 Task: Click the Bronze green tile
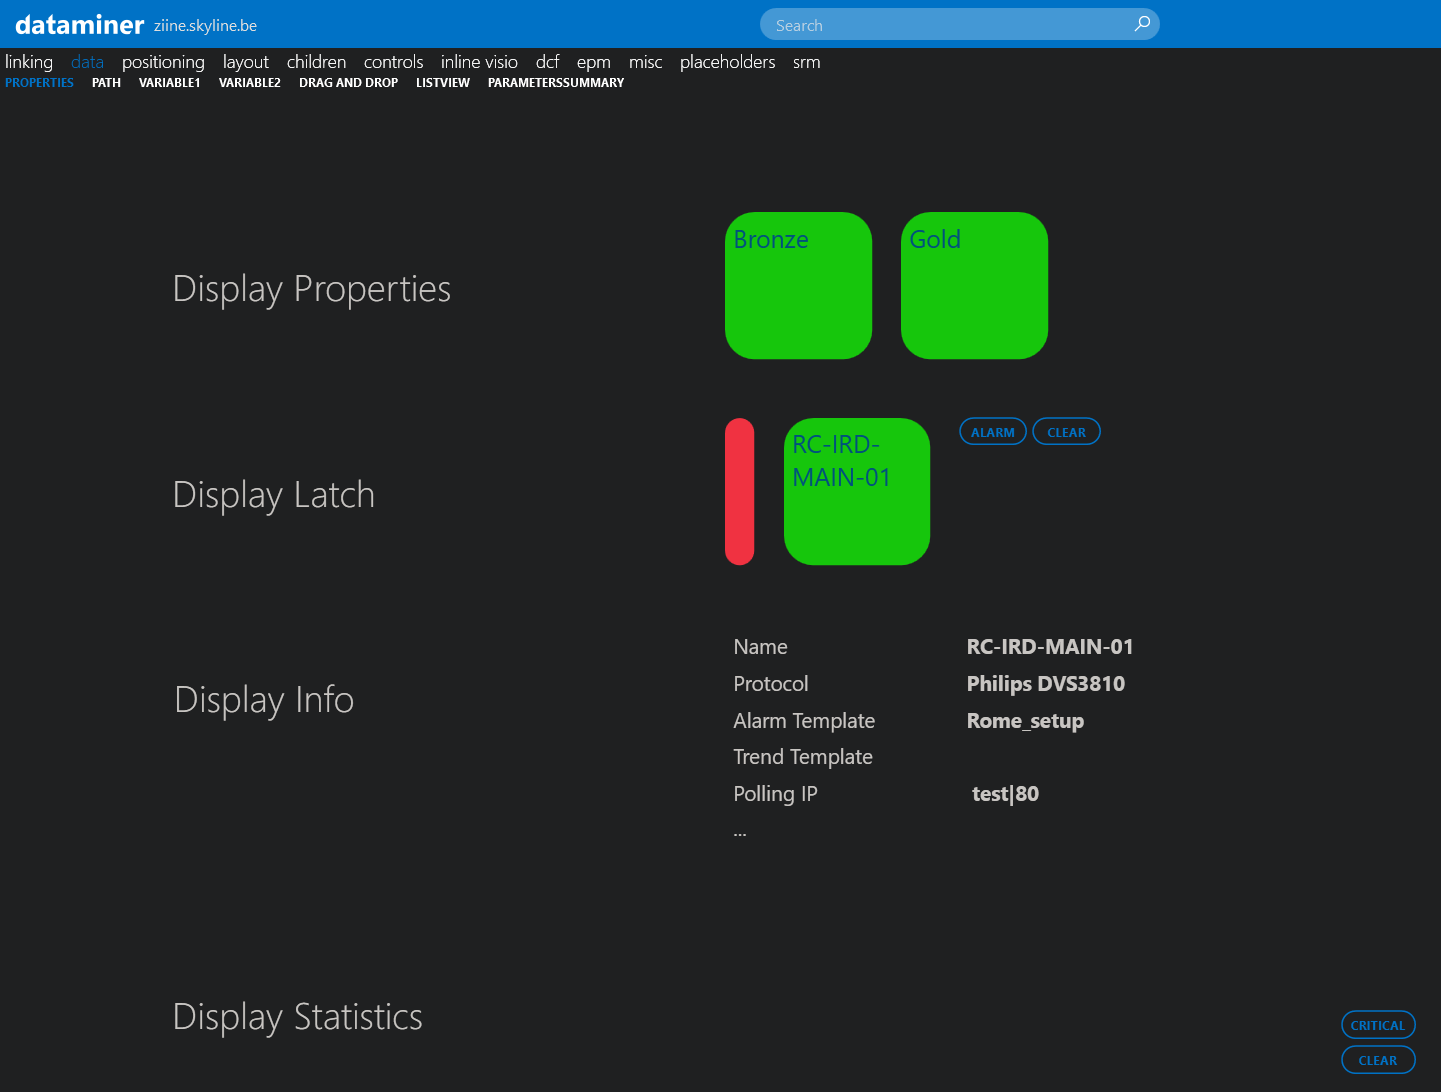[x=798, y=286]
